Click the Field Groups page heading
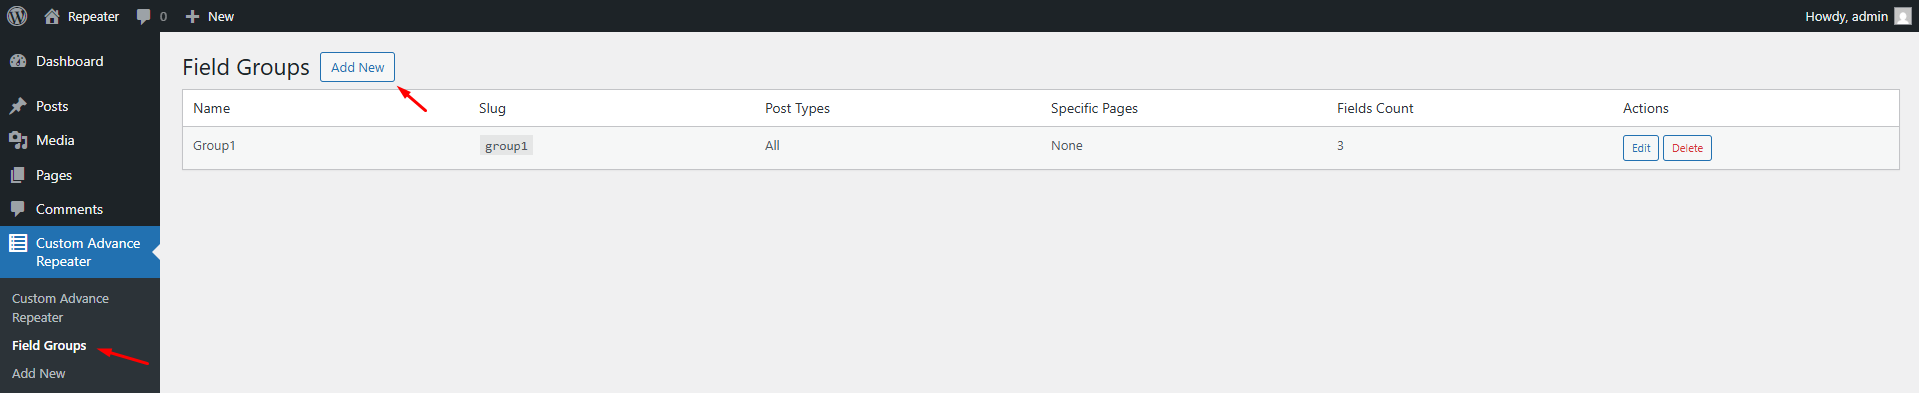Screen dimensions: 1919x393 tap(246, 67)
